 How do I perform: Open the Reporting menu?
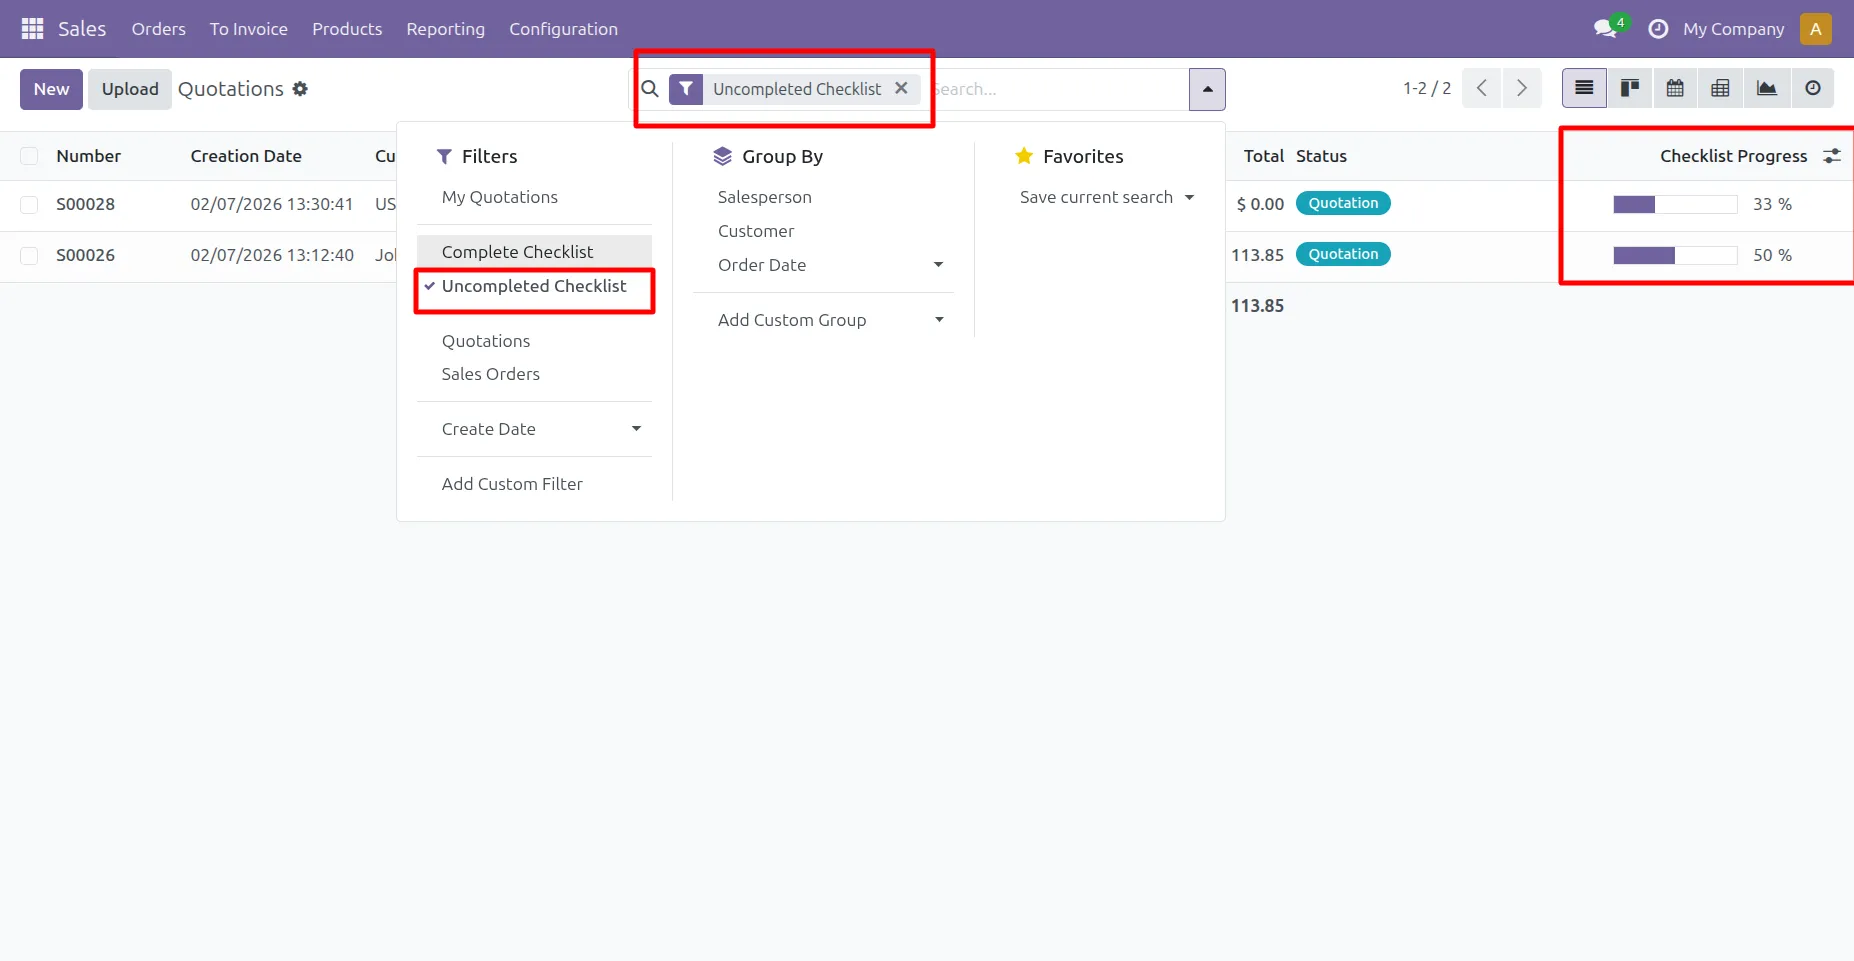445,29
